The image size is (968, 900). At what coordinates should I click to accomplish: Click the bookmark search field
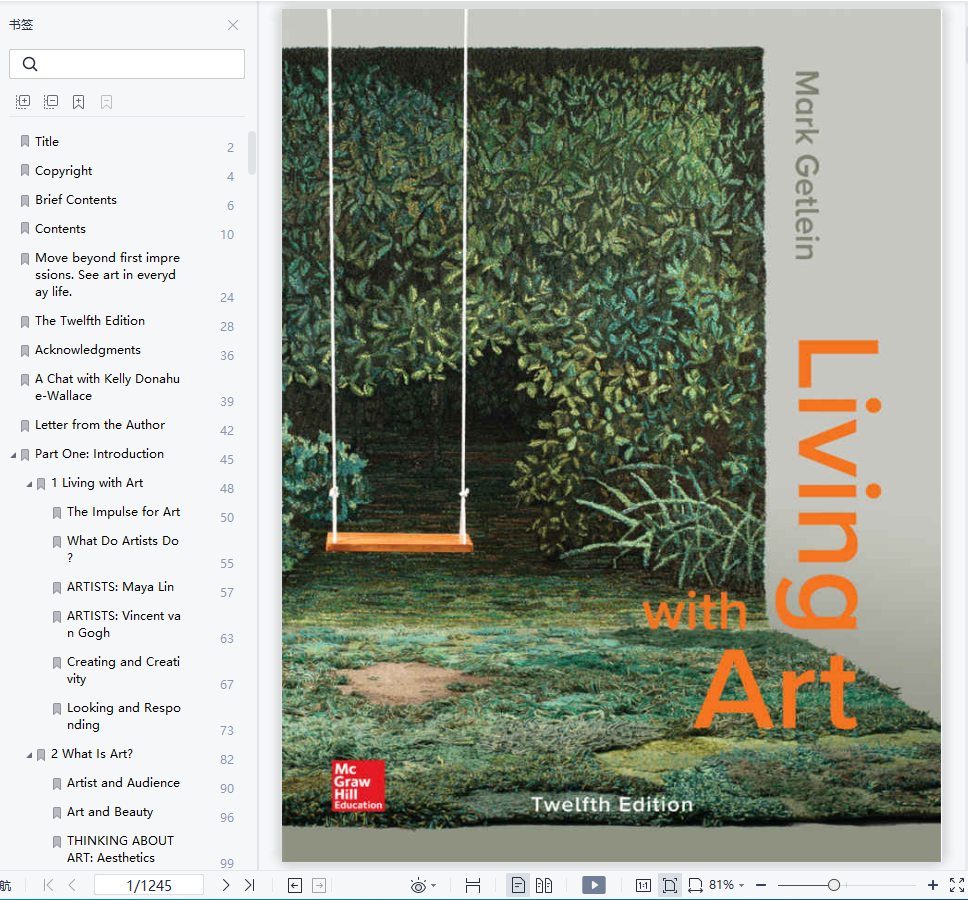click(127, 64)
